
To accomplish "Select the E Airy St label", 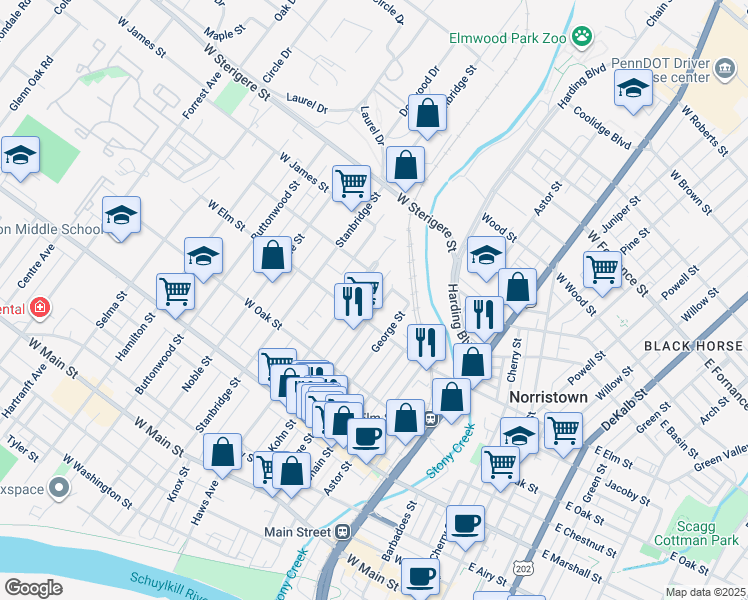I will (487, 574).
